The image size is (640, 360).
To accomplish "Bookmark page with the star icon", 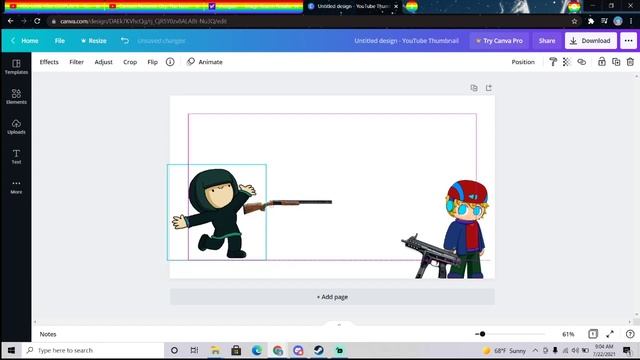I will [574, 21].
